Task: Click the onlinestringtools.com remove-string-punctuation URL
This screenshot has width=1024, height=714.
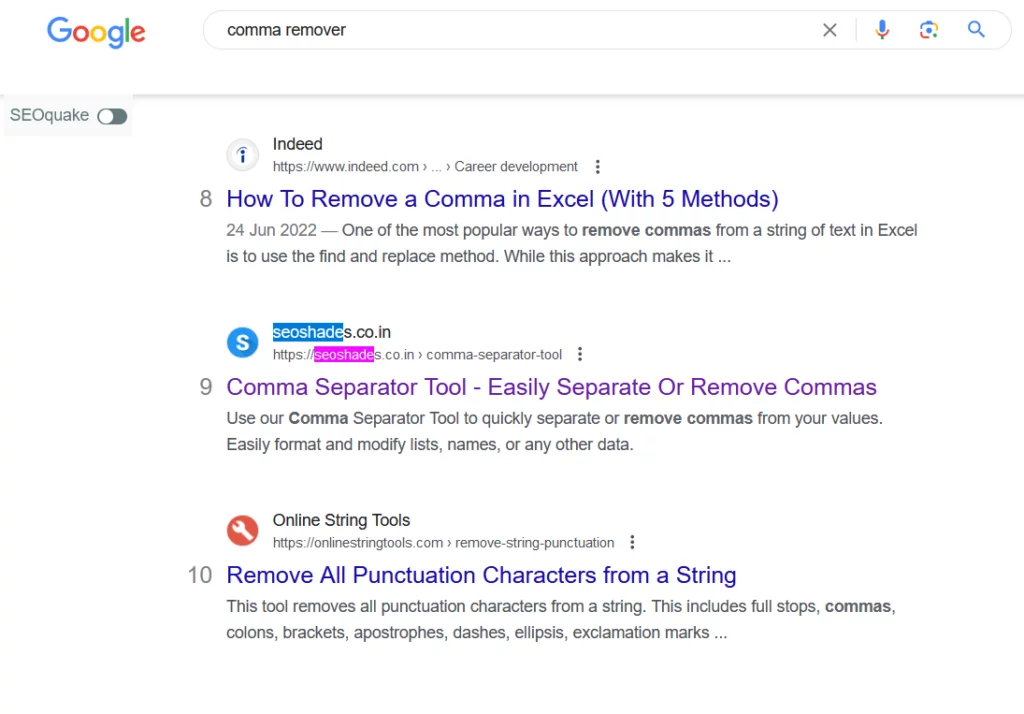Action: pos(443,543)
